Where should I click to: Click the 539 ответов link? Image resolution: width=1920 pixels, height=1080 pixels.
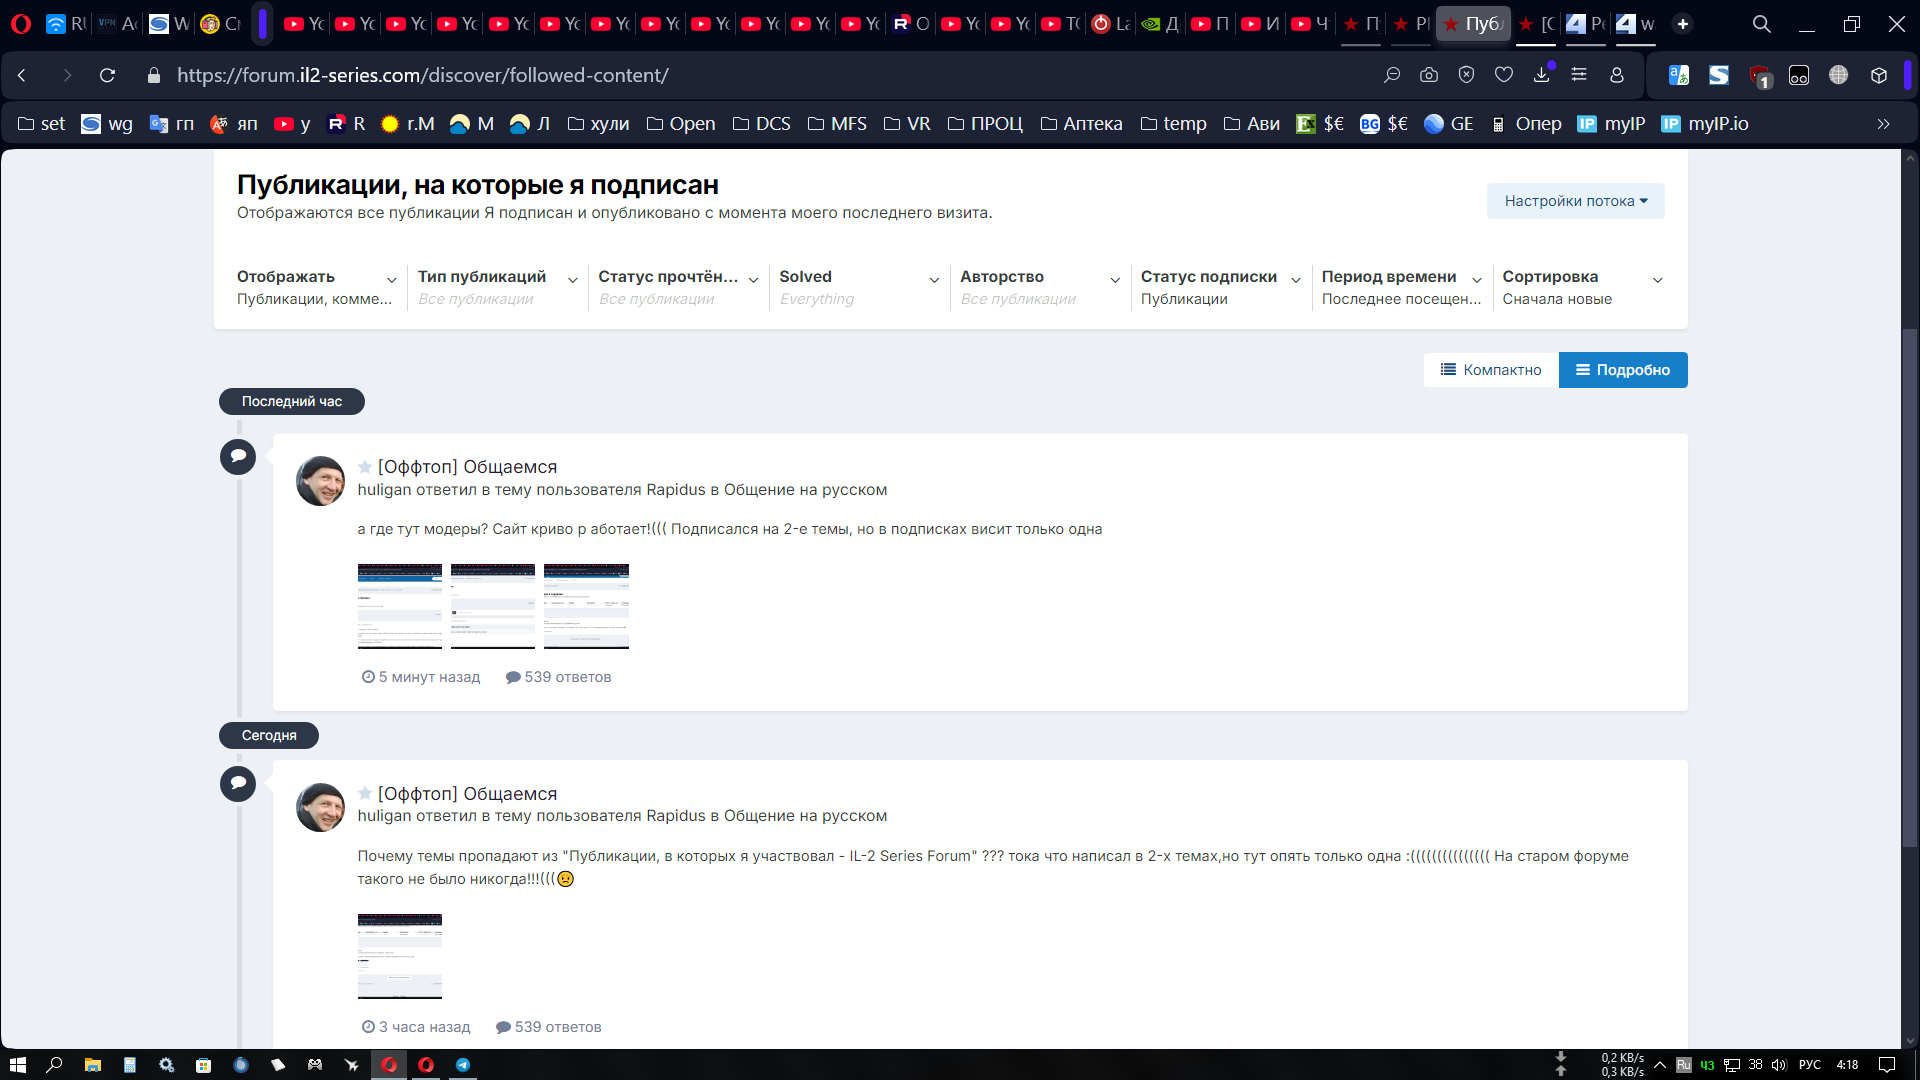coord(565,676)
